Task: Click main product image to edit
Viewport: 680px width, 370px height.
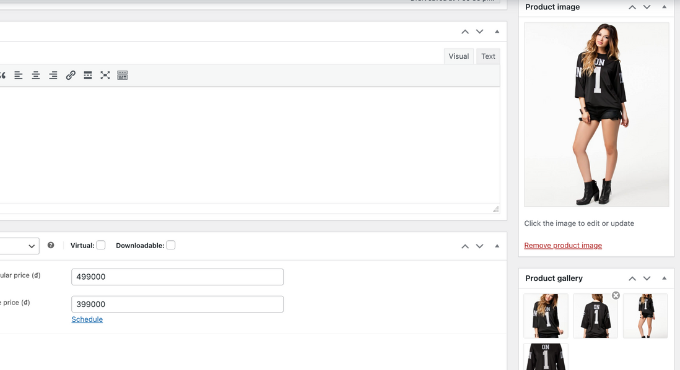Action: coord(596,115)
